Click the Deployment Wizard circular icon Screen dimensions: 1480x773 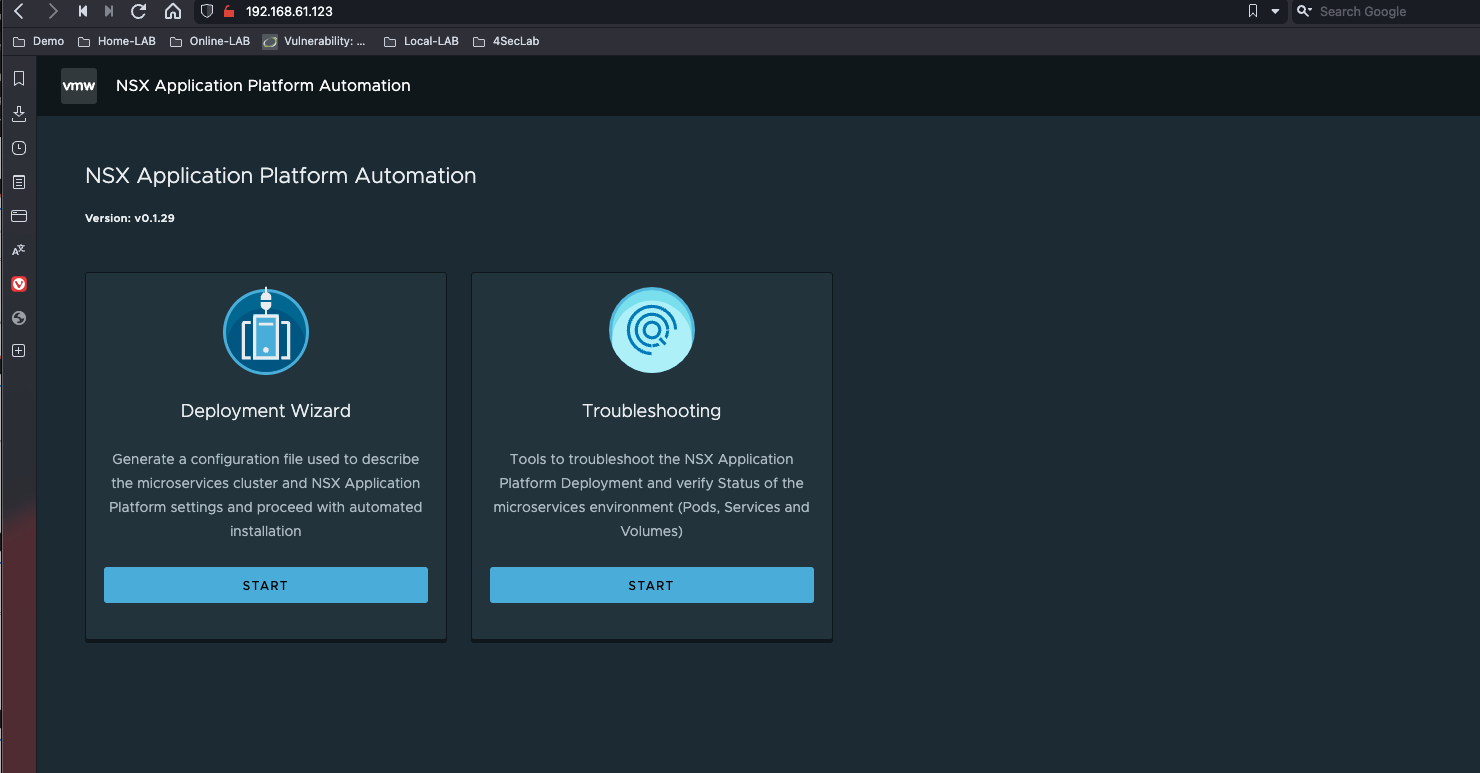click(x=265, y=331)
